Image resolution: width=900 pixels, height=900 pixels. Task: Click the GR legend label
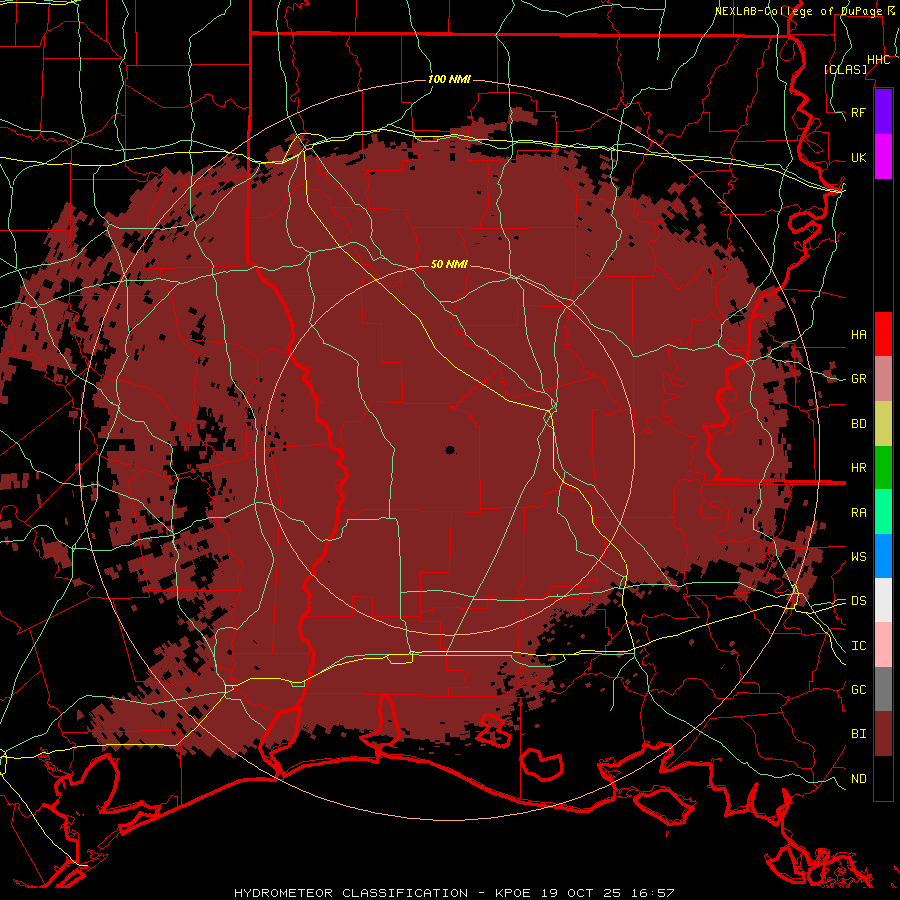click(x=859, y=379)
